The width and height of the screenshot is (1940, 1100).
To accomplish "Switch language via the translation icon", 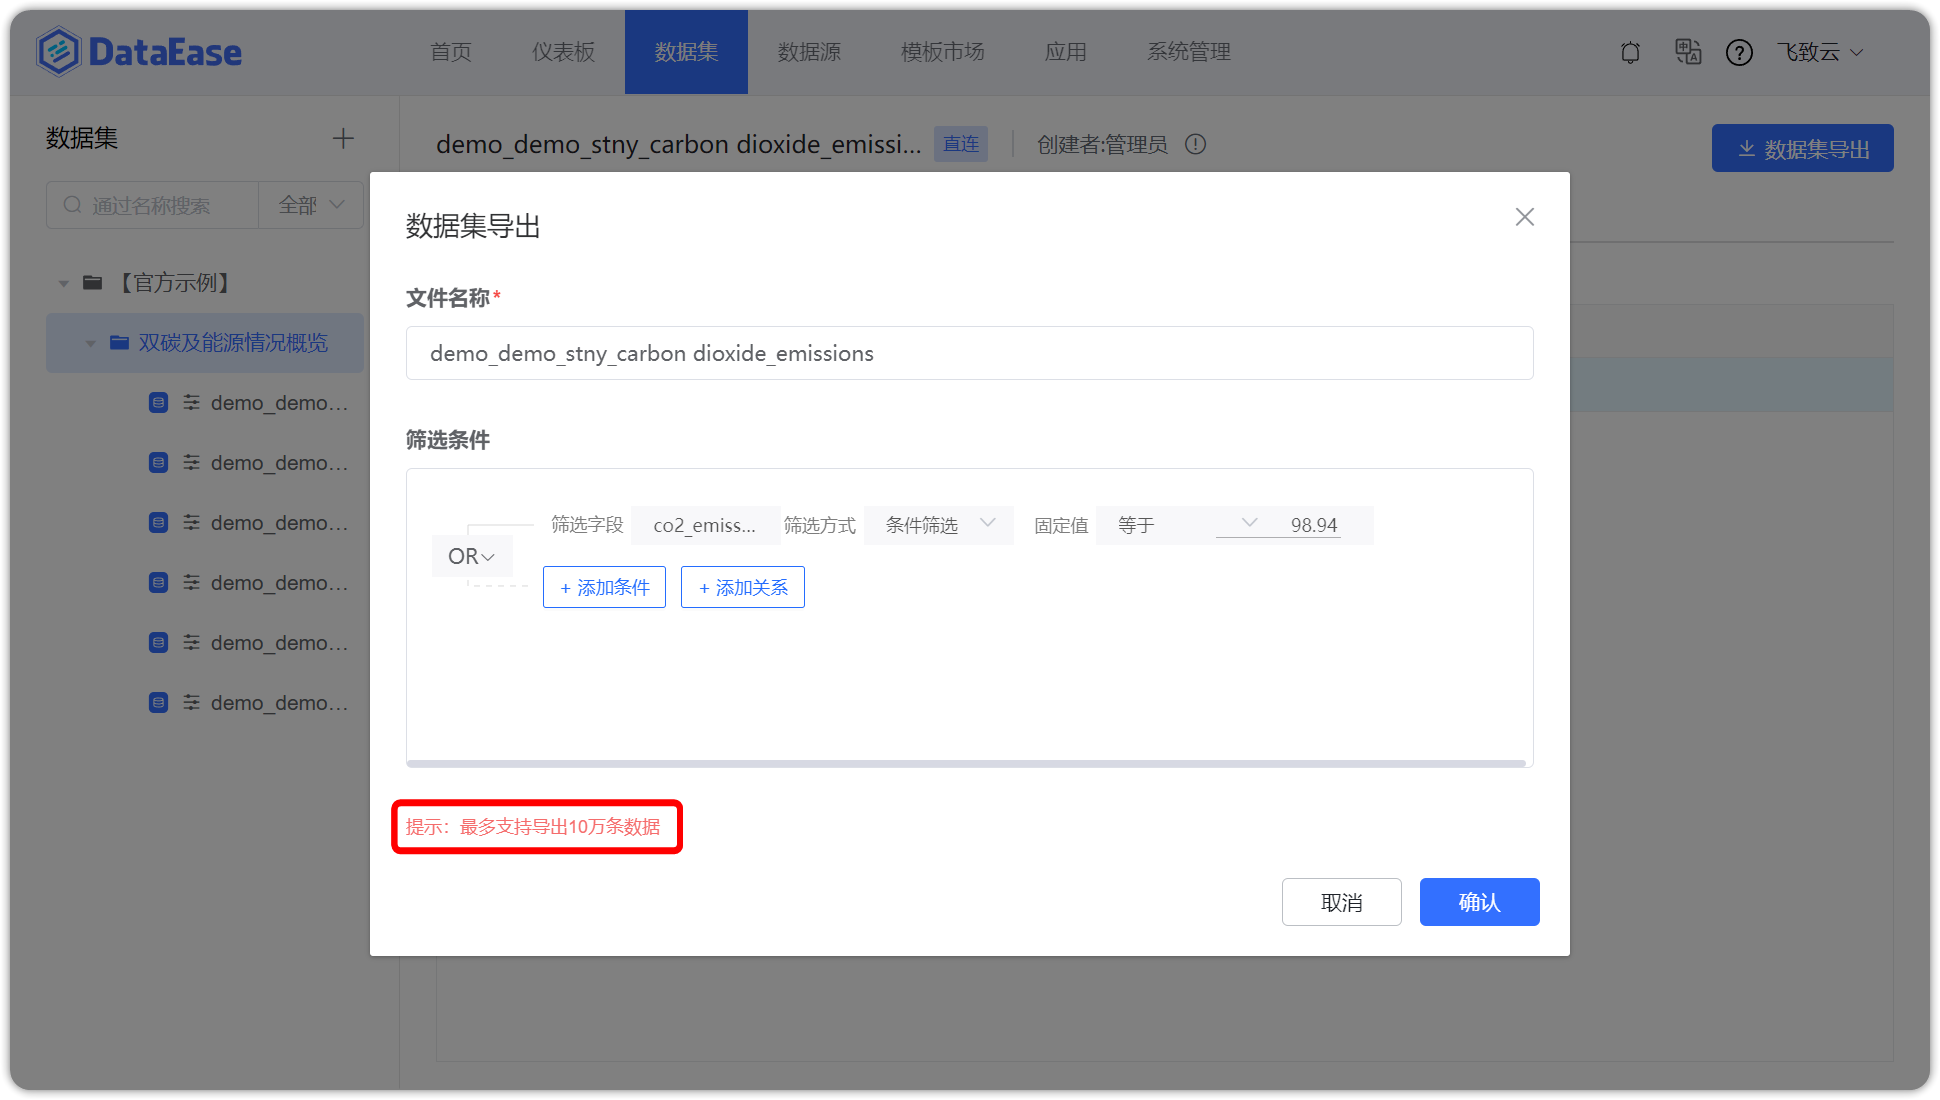I will point(1688,52).
